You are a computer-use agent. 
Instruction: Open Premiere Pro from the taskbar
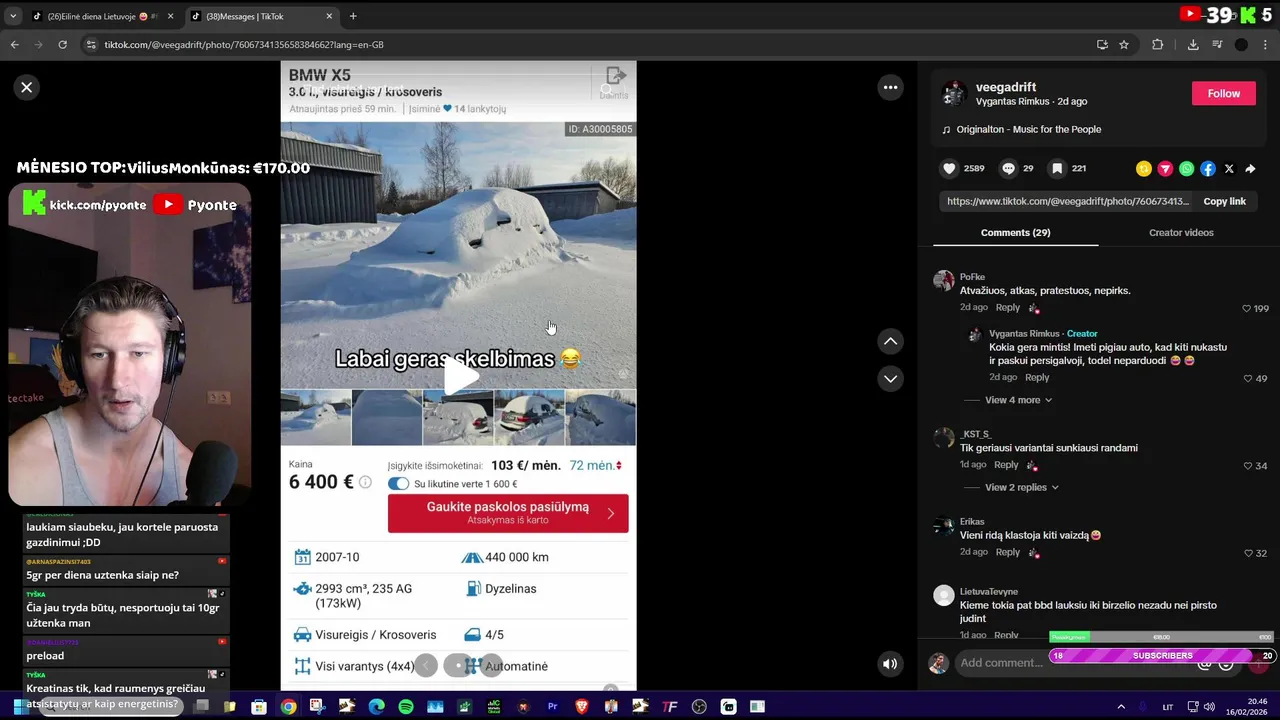tap(552, 706)
